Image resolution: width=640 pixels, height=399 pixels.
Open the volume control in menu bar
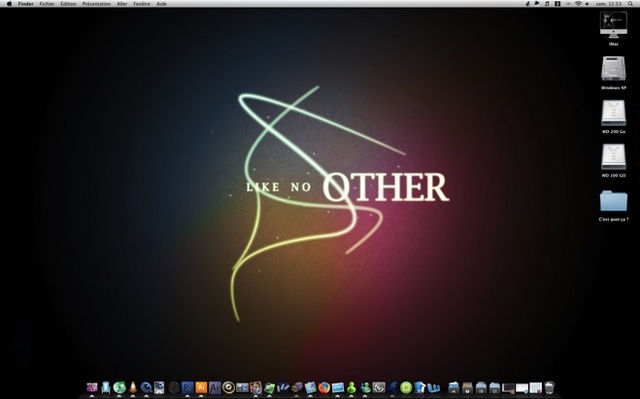[587, 4]
